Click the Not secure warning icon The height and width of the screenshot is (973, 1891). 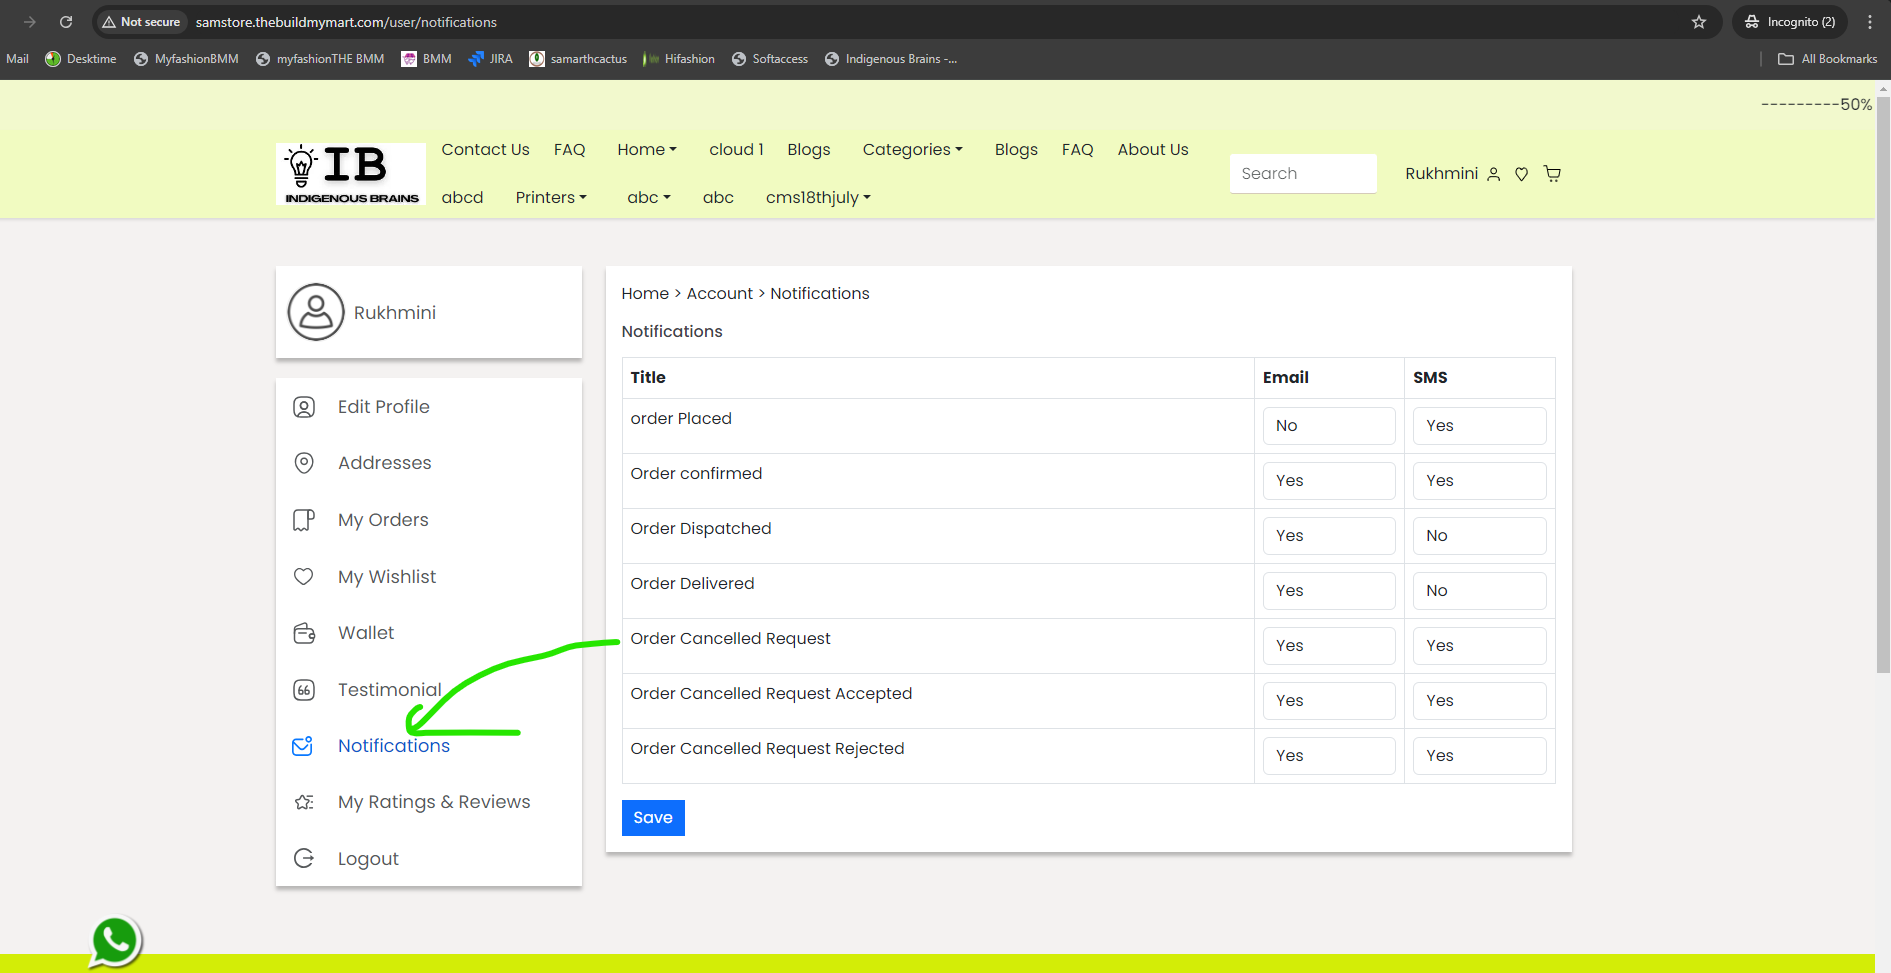(109, 22)
